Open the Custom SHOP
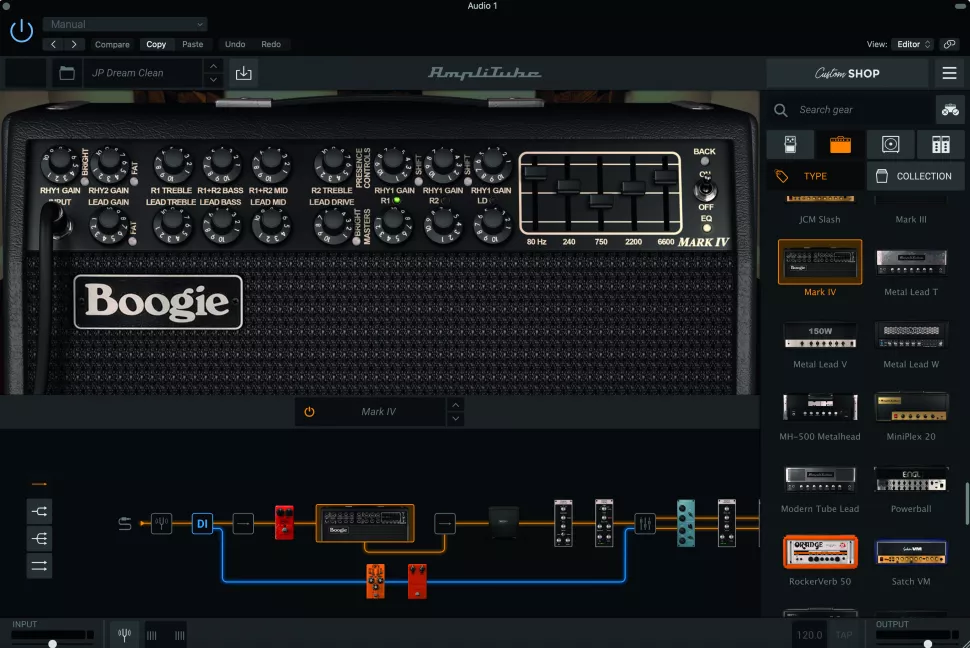The height and width of the screenshot is (648, 970). click(x=847, y=73)
